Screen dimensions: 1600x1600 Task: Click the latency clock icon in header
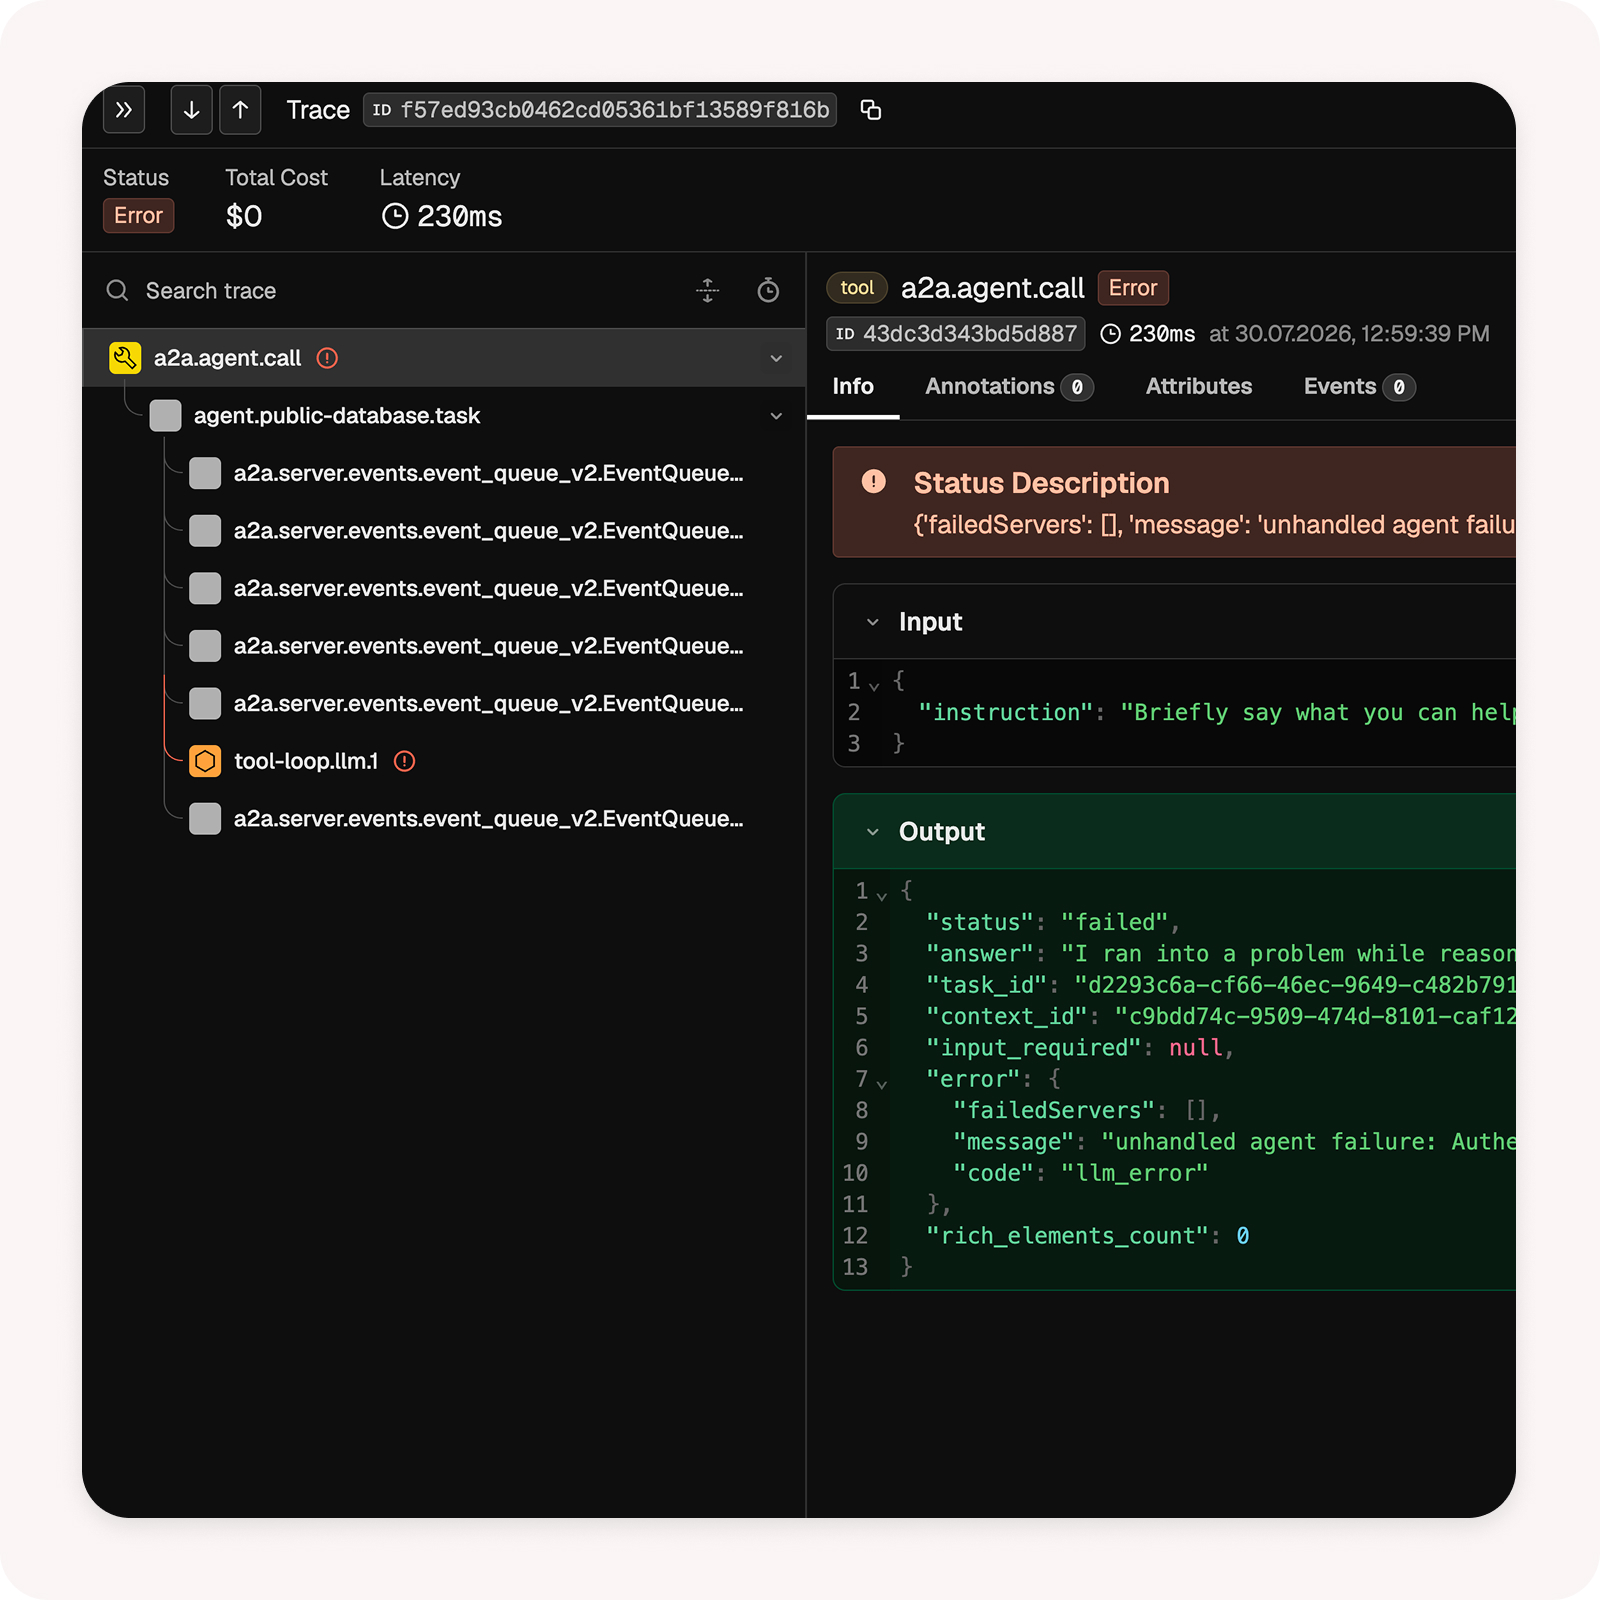[395, 216]
